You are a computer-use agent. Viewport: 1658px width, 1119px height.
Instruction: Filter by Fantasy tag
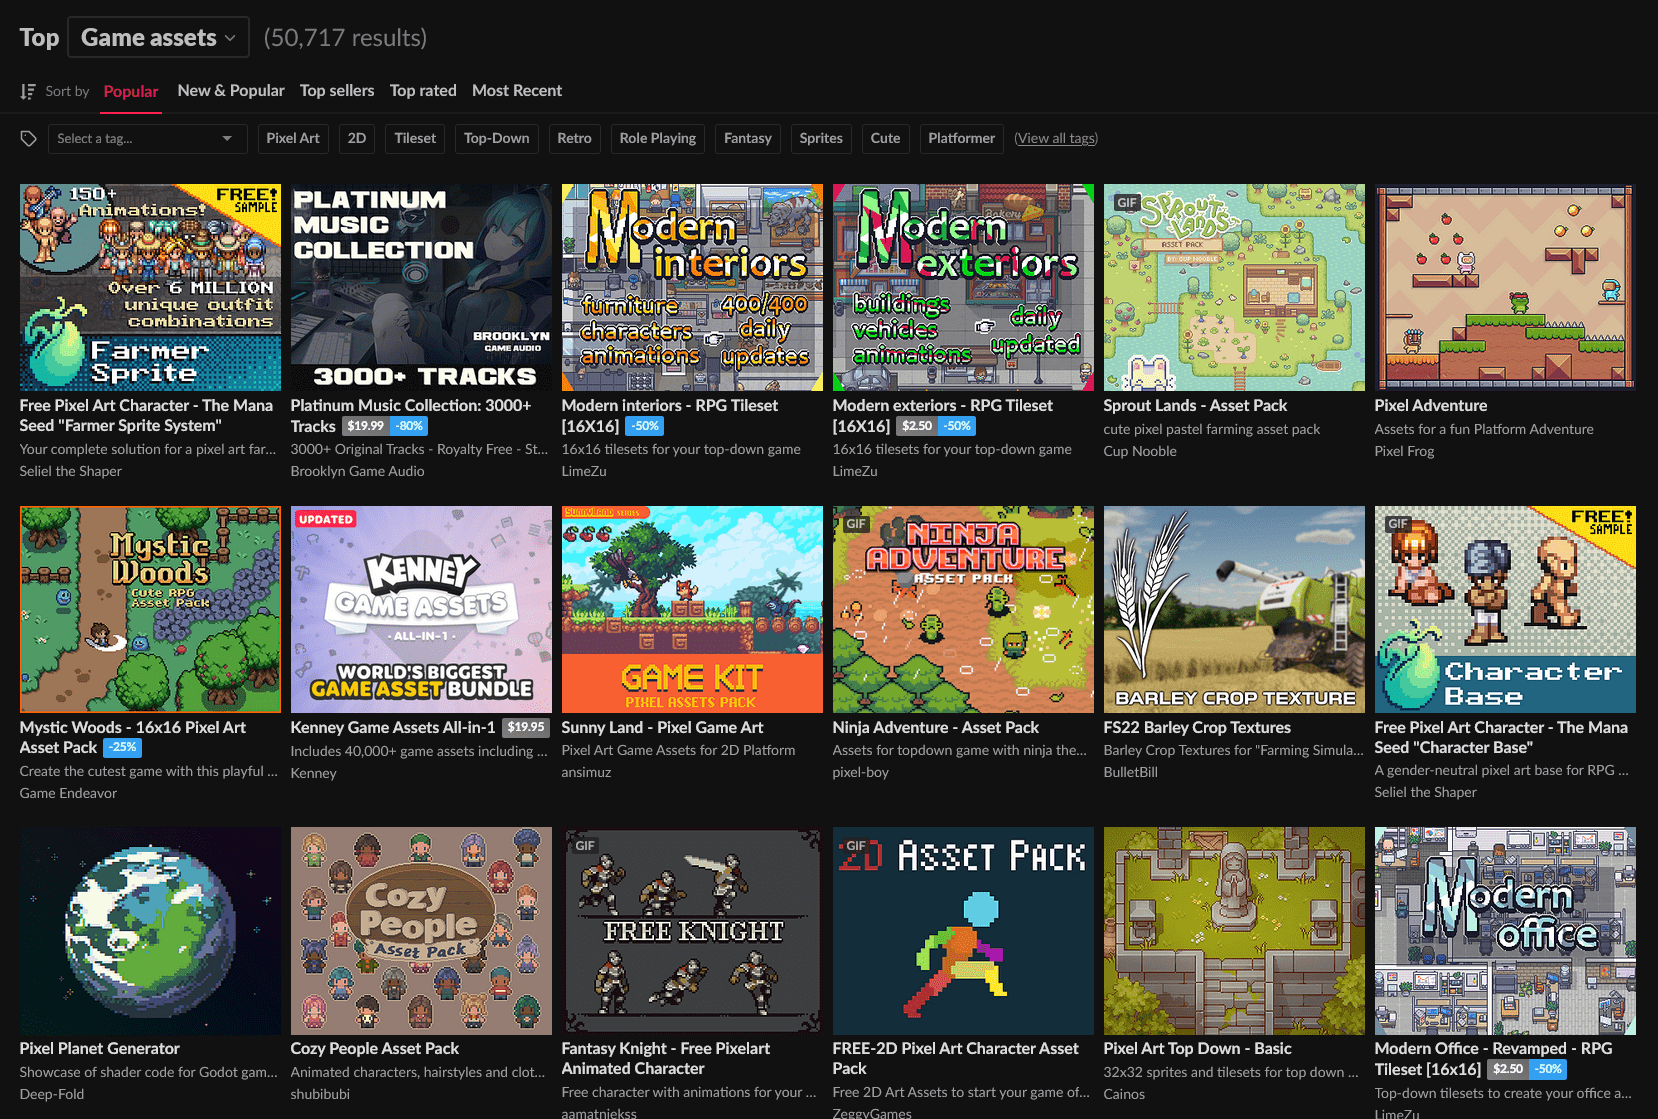pyautogui.click(x=748, y=138)
